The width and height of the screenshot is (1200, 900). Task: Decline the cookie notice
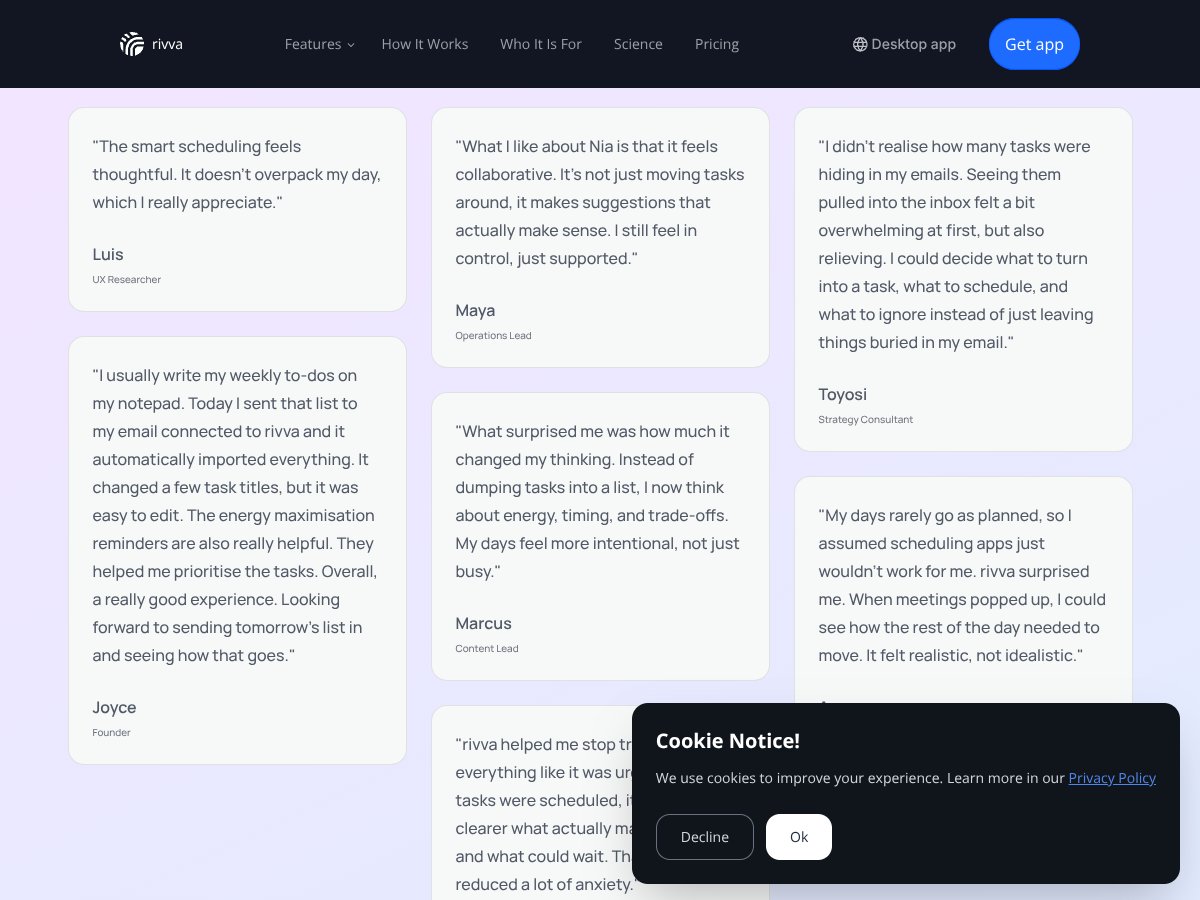coord(704,837)
